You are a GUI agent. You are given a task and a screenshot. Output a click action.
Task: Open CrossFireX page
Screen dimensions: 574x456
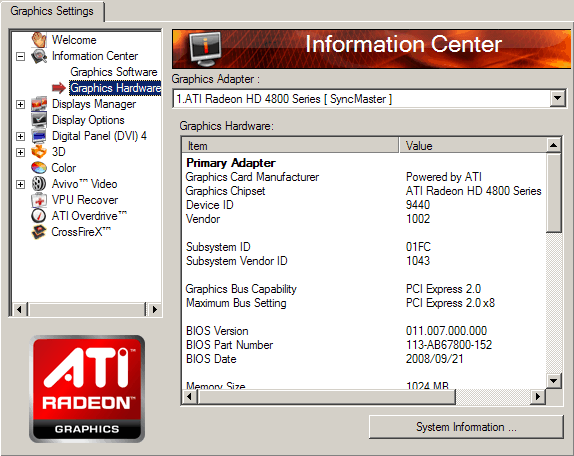81,232
